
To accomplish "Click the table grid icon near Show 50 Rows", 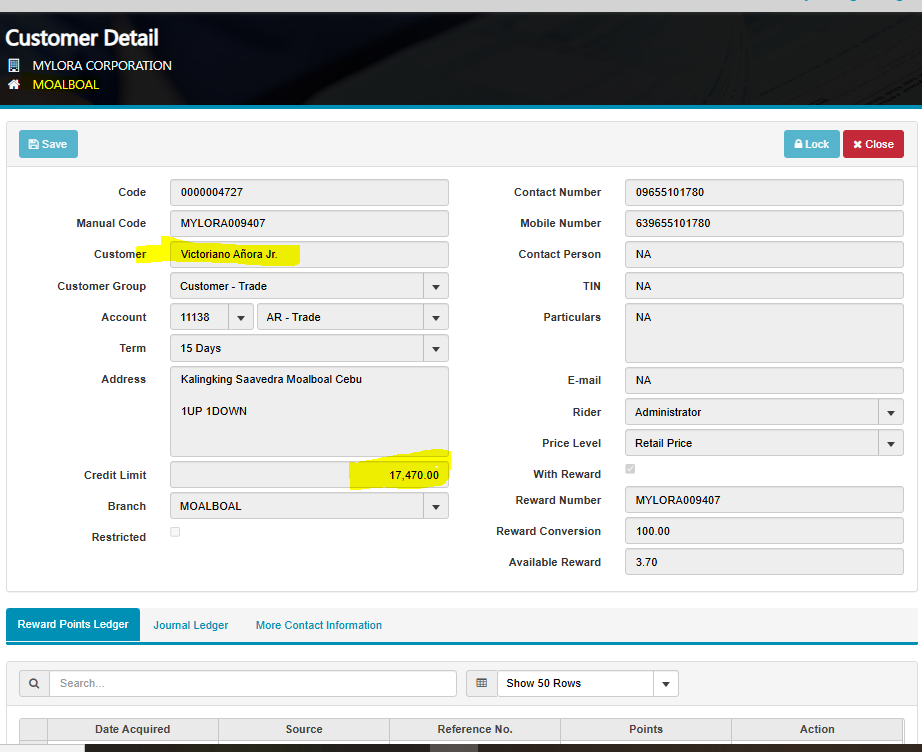I will point(481,683).
